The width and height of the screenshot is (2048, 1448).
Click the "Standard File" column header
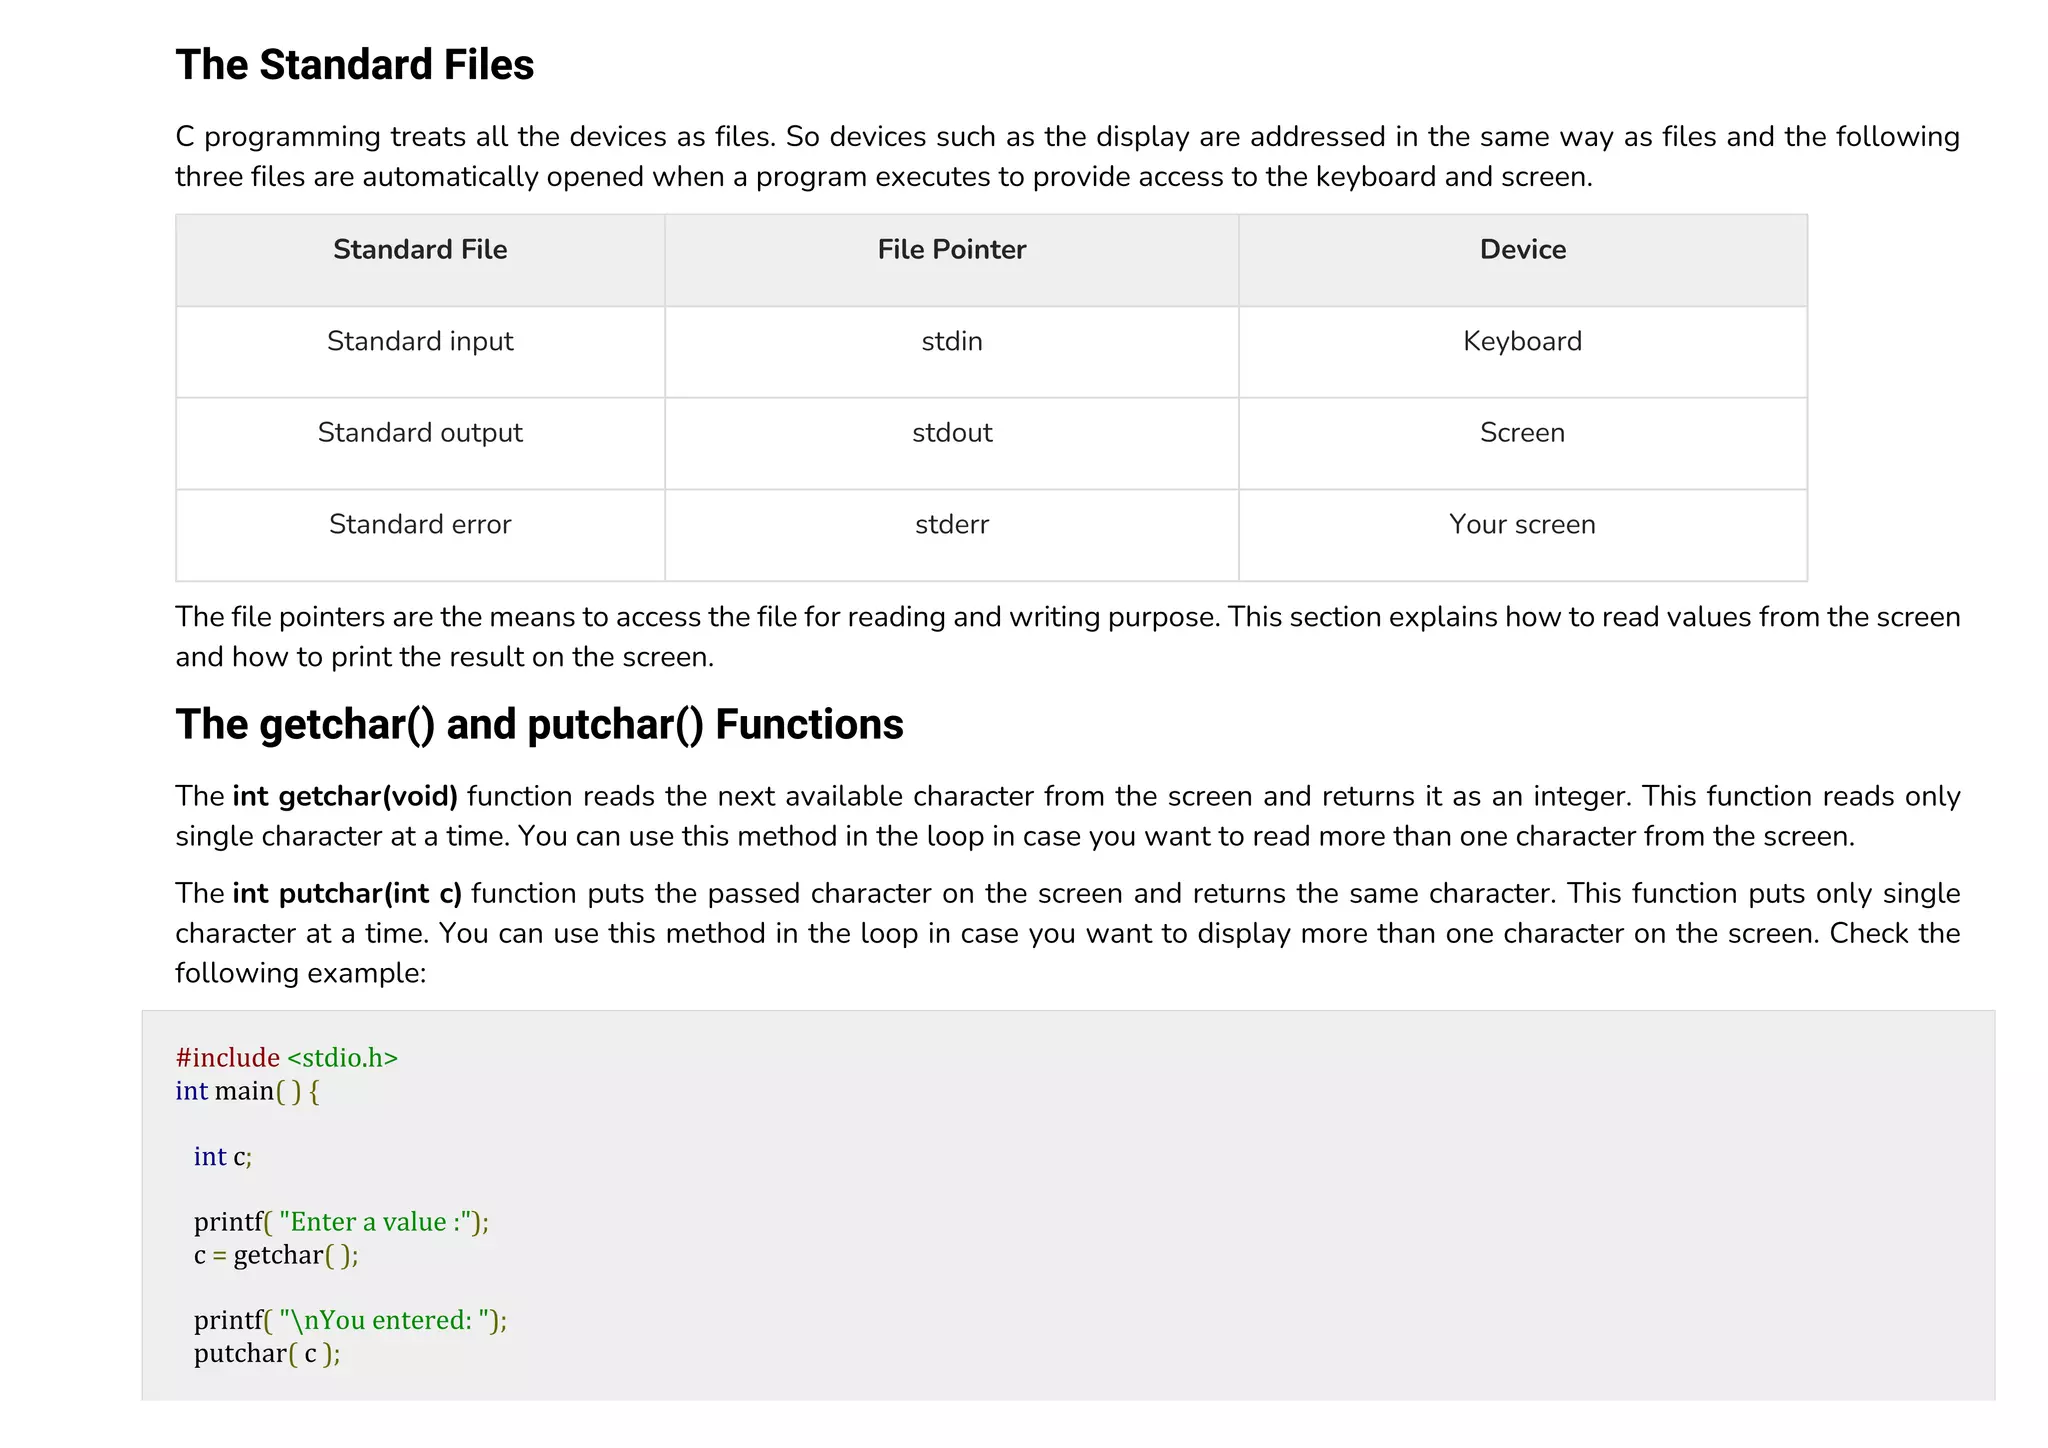point(420,260)
